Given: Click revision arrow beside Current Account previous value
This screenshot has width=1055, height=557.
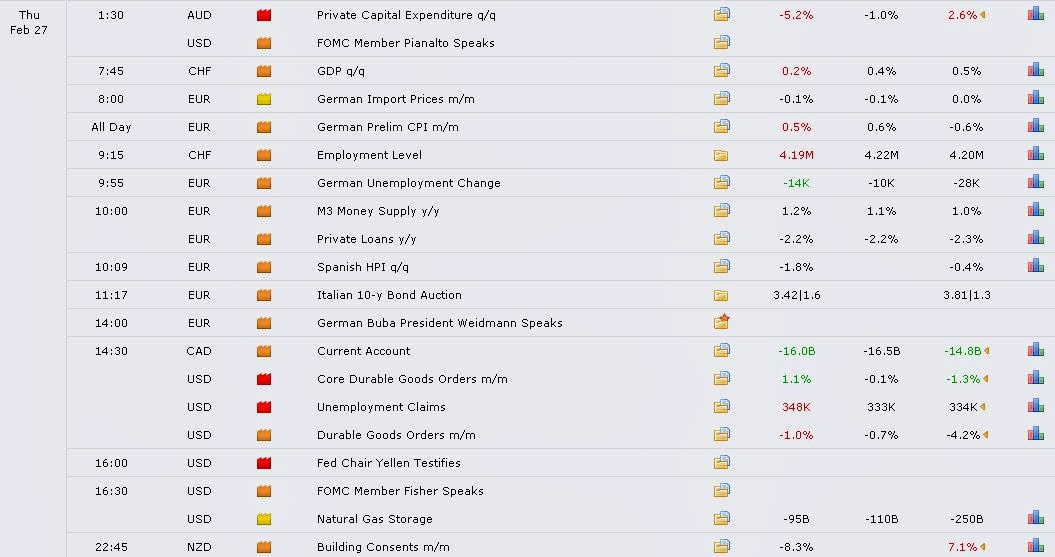Looking at the screenshot, I should point(987,351).
